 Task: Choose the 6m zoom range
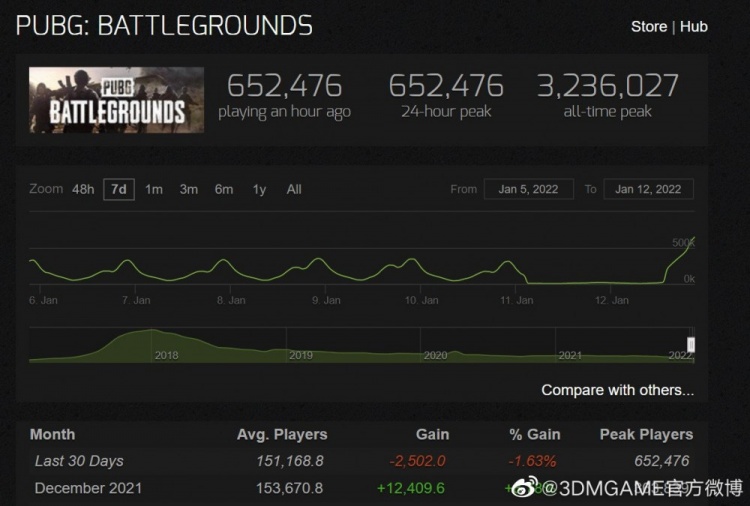coord(224,189)
